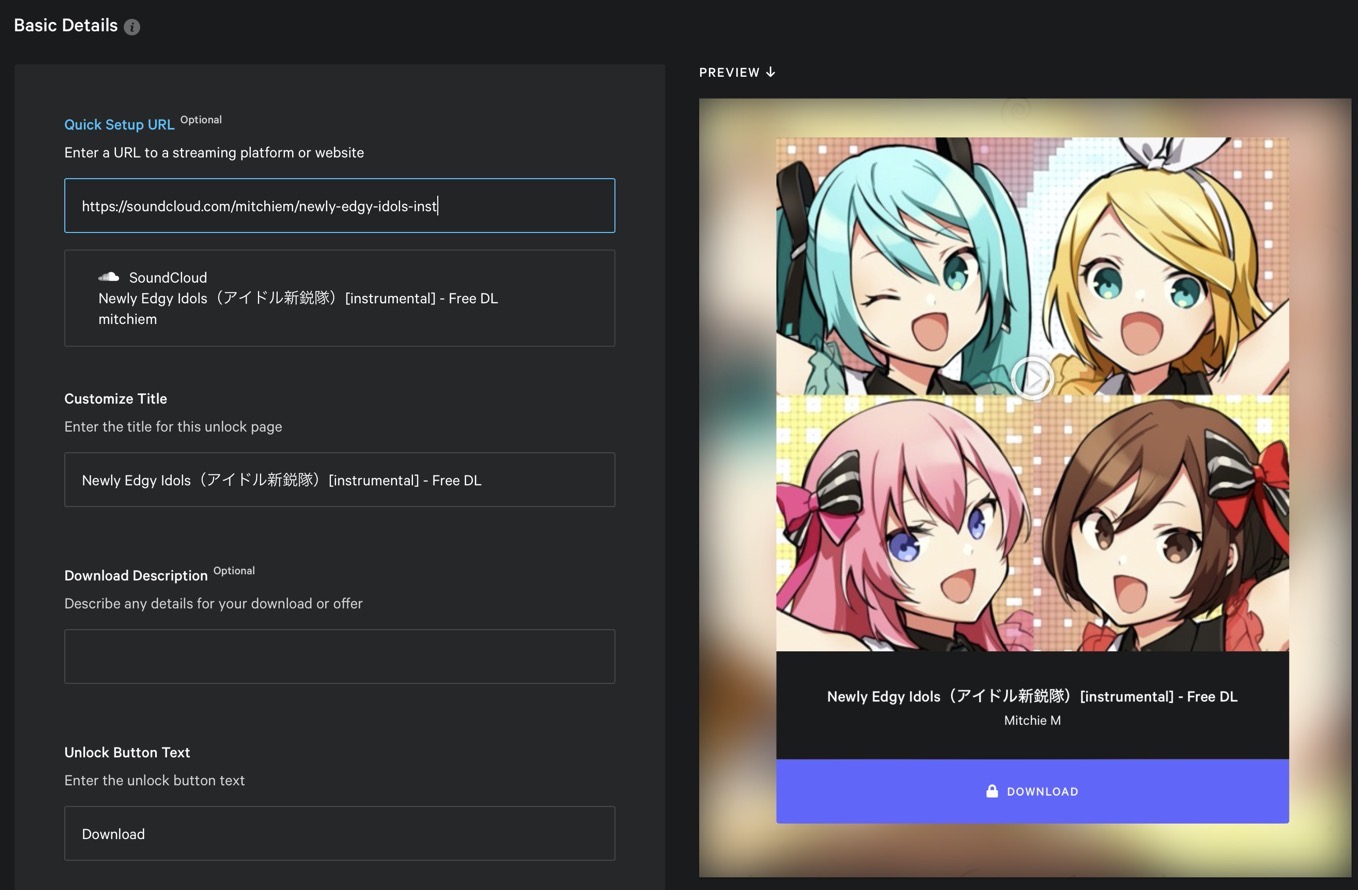Click the Quick Setup URL label link
The image size is (1358, 890).
[119, 125]
